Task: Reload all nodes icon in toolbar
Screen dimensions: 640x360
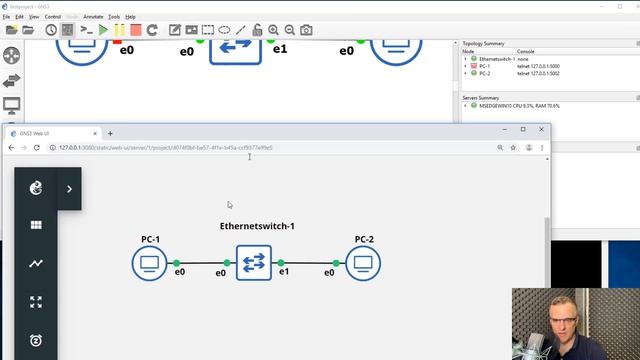Action: tap(152, 30)
